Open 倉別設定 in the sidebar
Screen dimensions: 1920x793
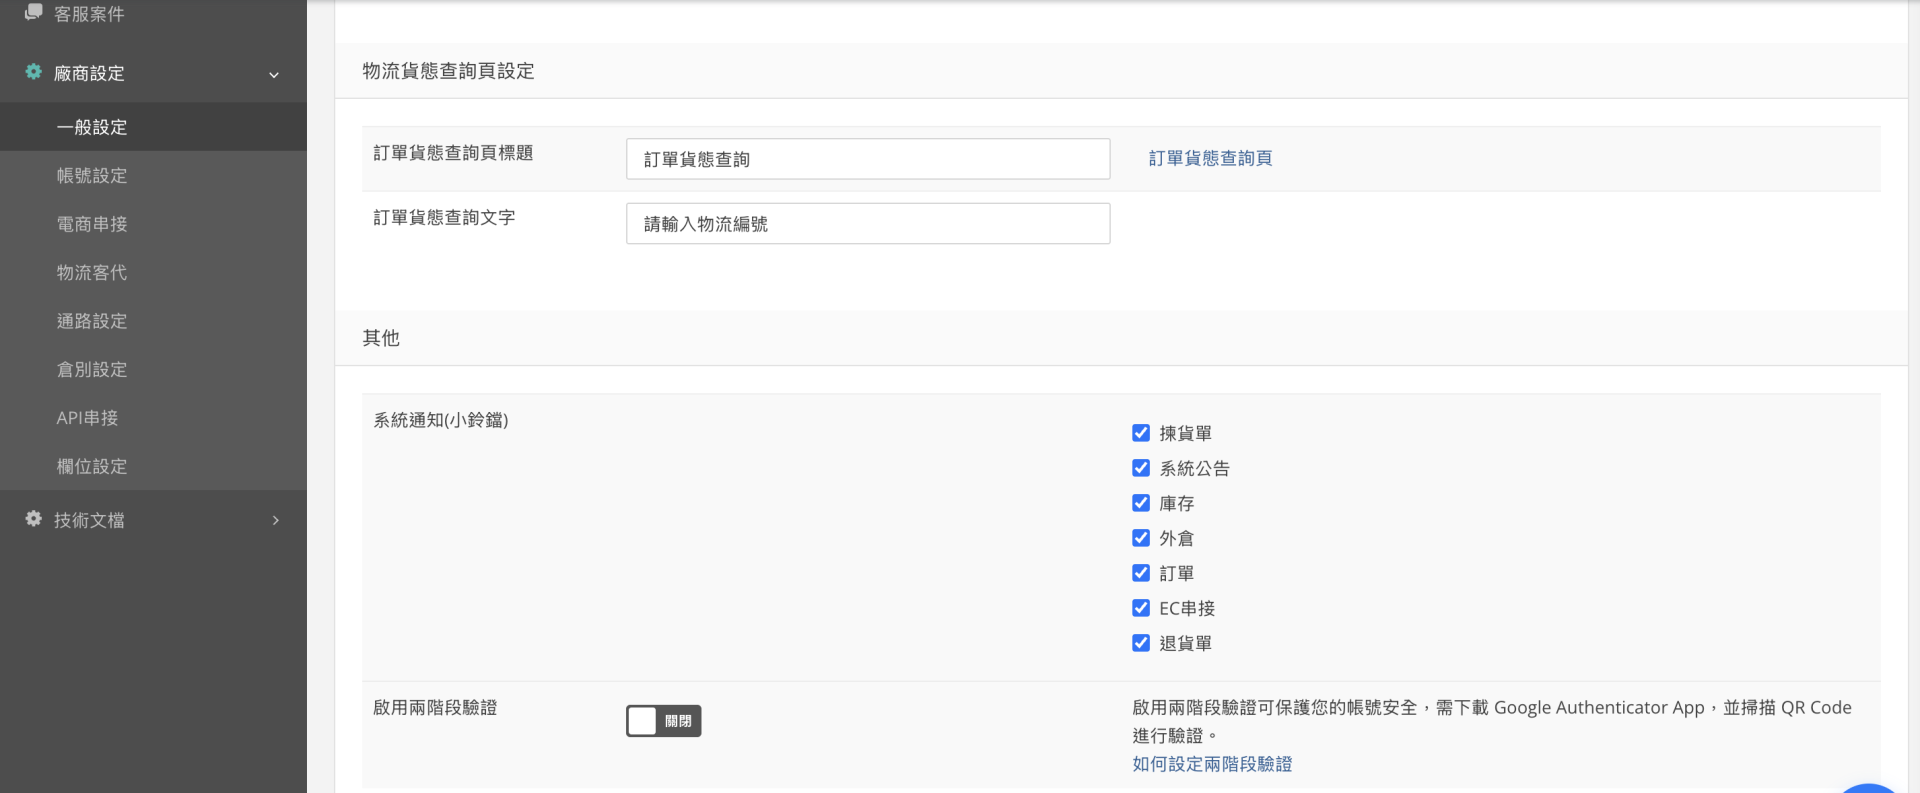pos(92,370)
